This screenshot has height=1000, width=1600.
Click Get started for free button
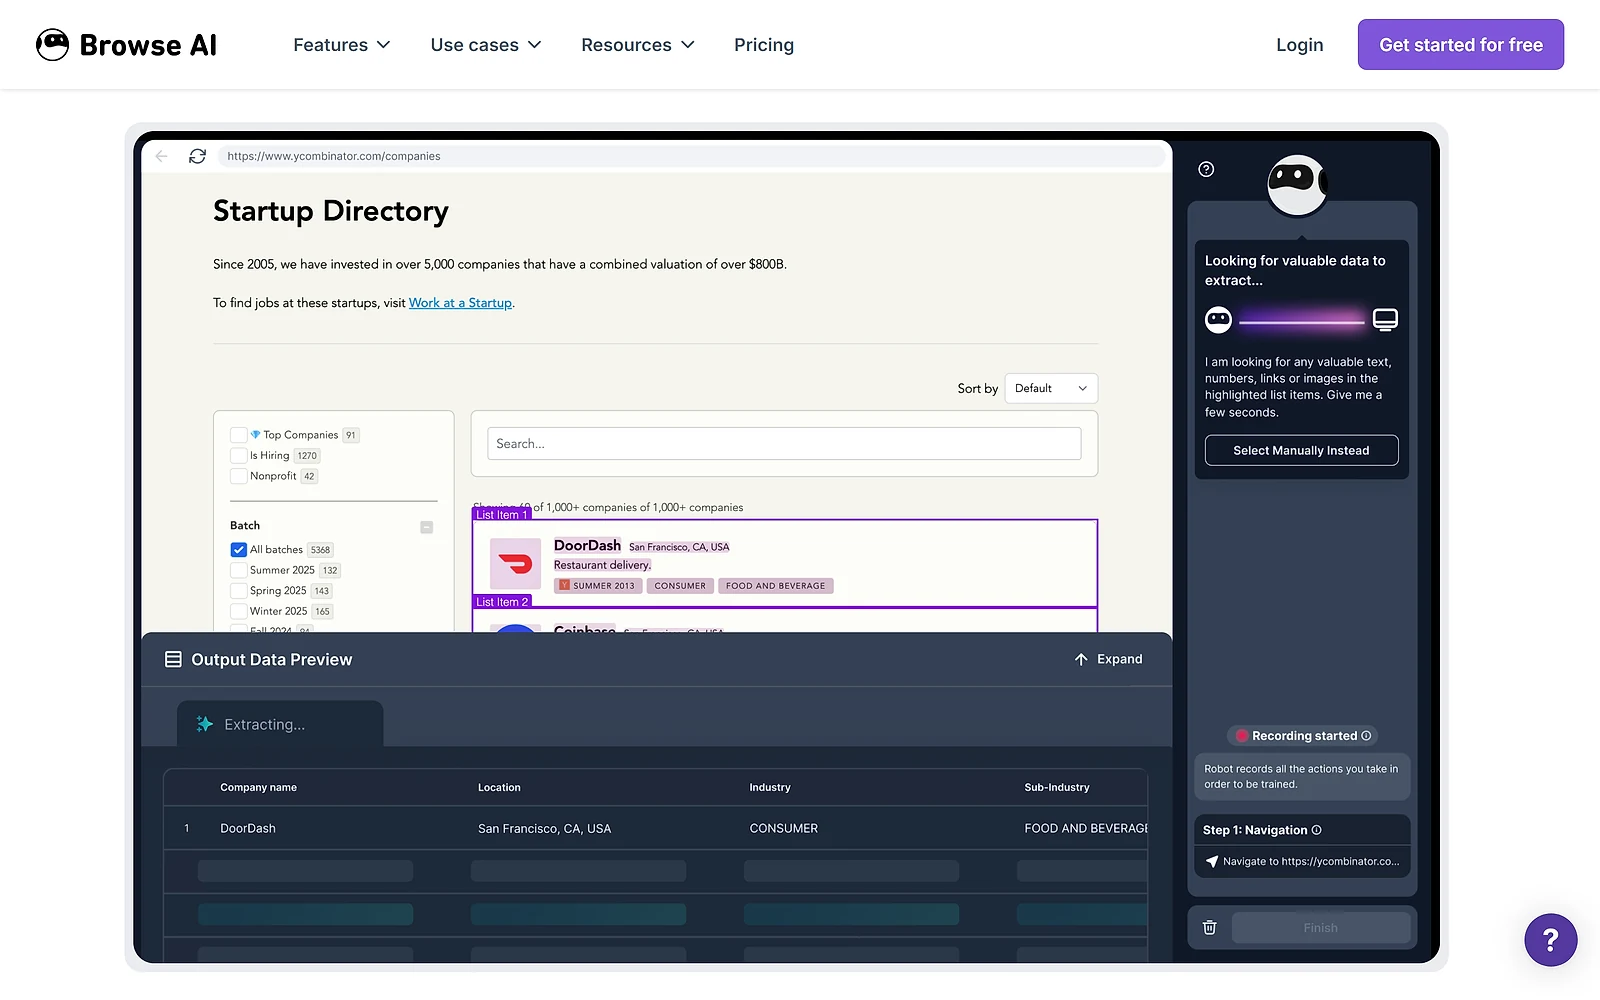(1460, 45)
